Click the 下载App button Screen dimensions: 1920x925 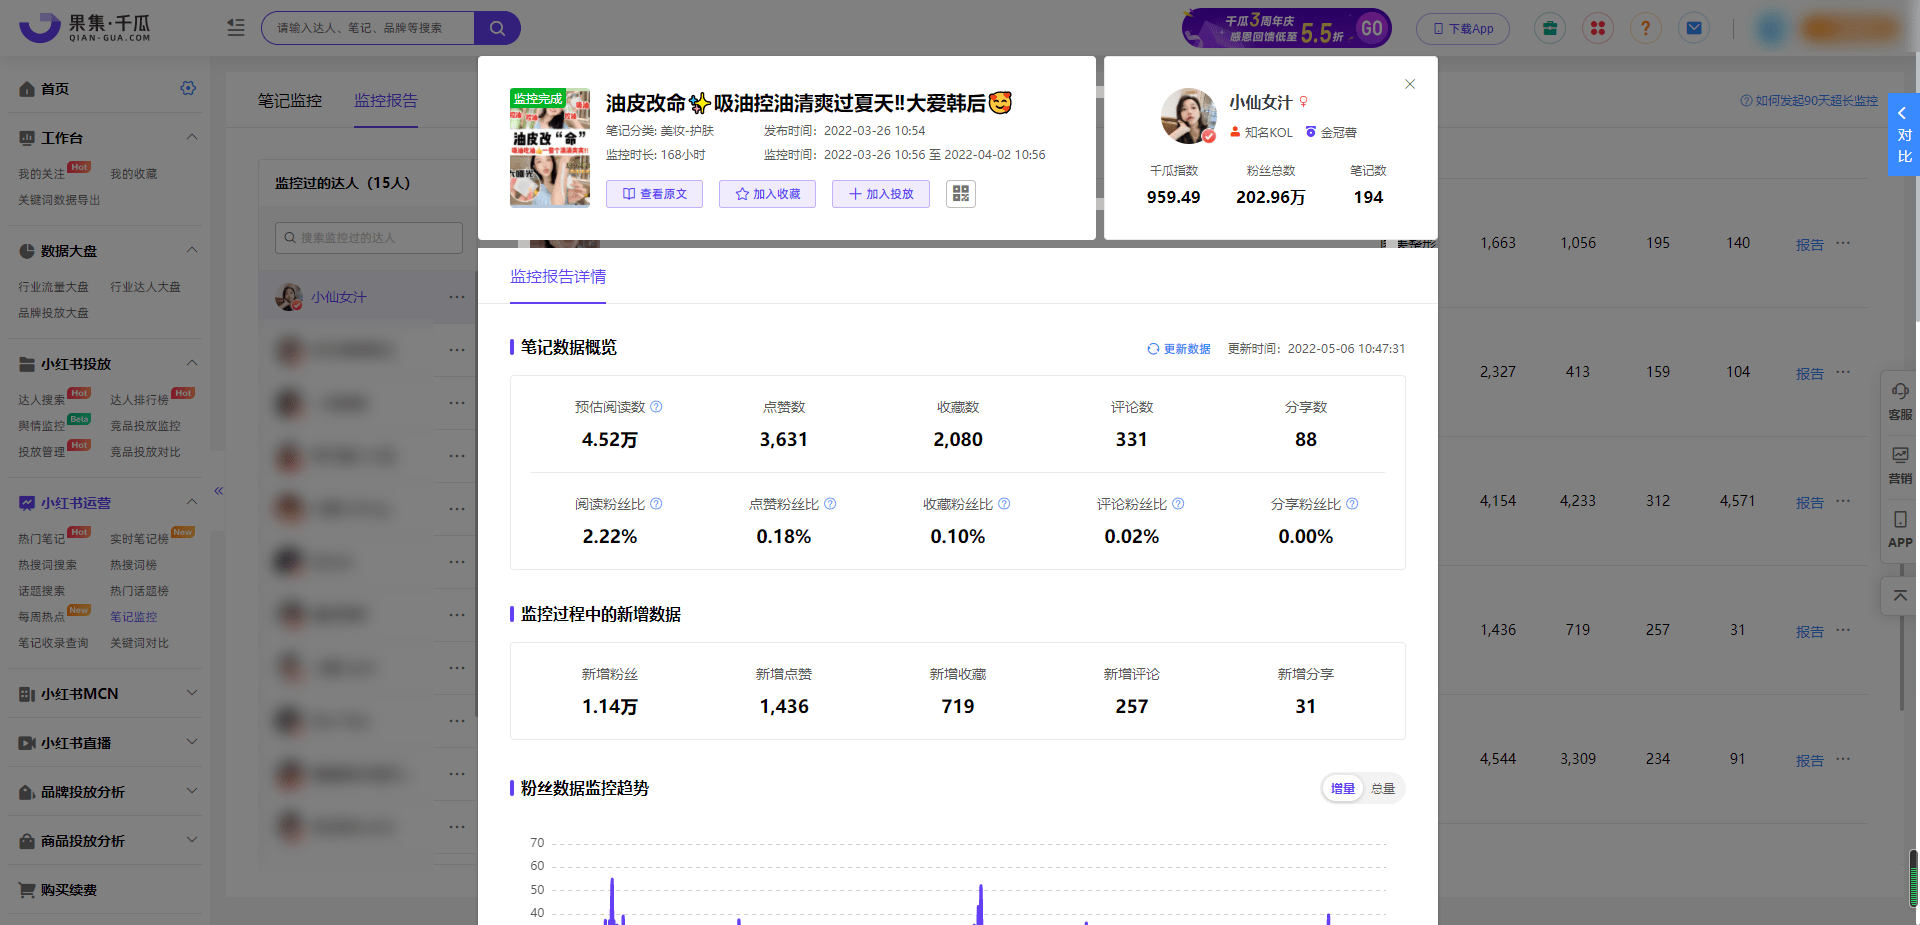coord(1463,29)
